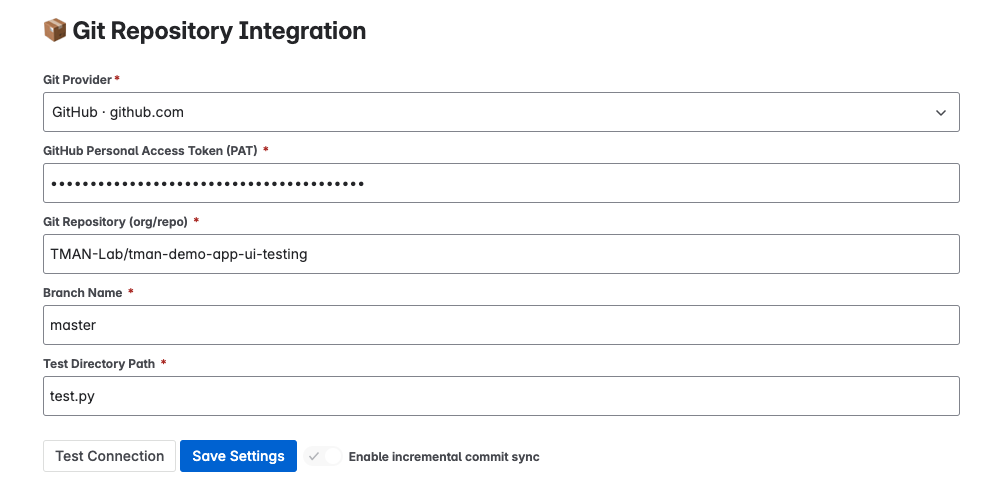
Task: Select the Branch Name input containing 'master'
Action: (501, 325)
